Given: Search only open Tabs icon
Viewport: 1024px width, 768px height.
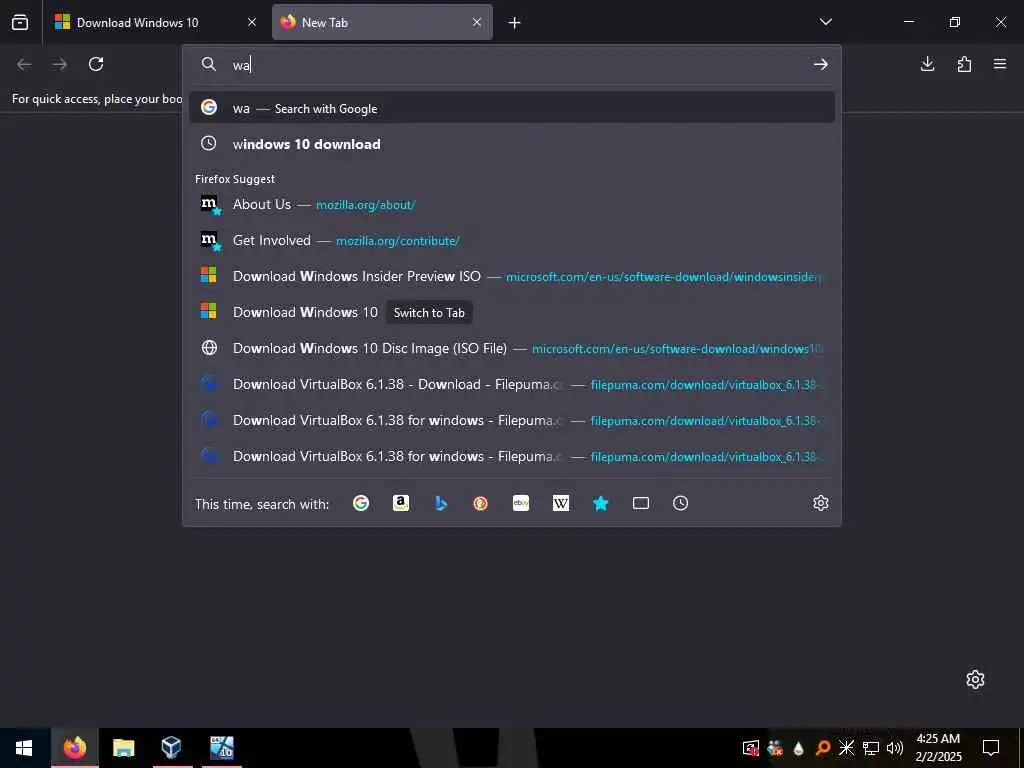Looking at the screenshot, I should (641, 503).
